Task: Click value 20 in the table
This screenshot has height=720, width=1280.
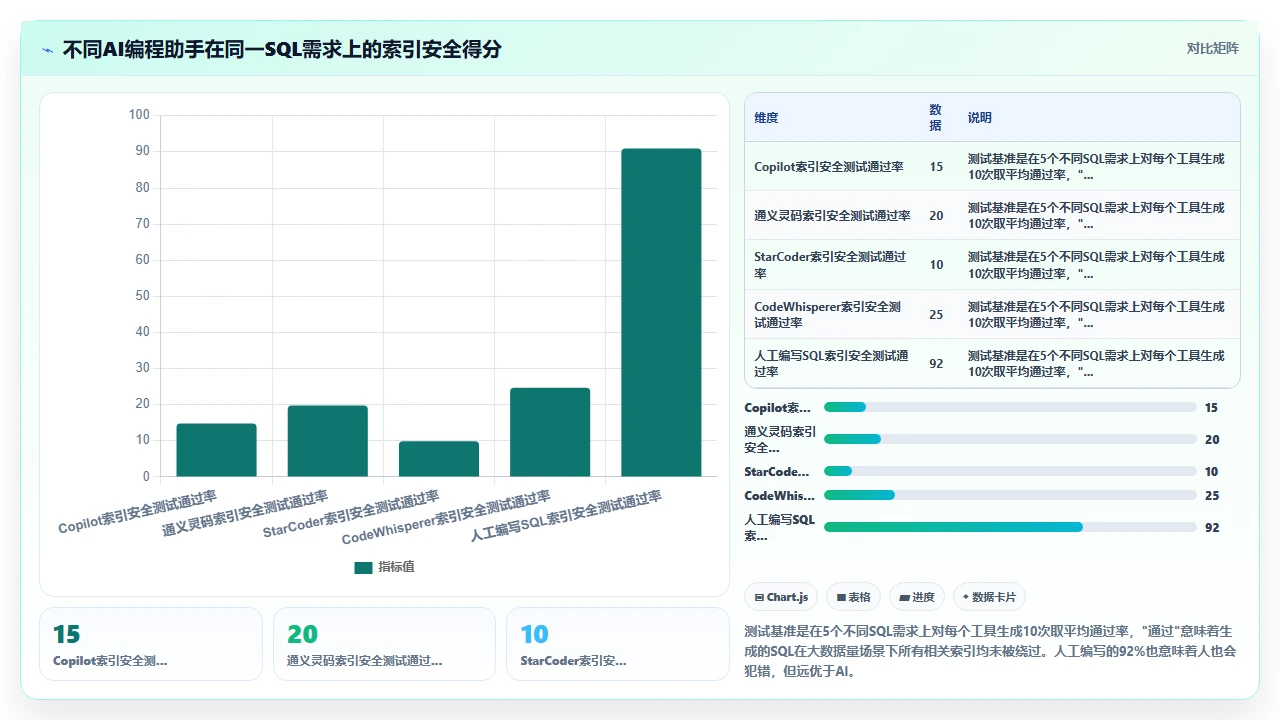Action: click(936, 216)
